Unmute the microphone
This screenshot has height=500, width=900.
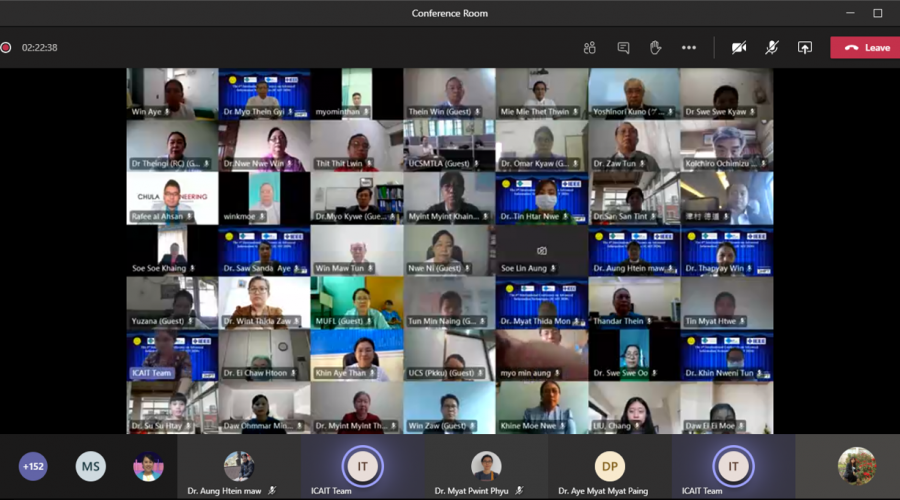[772, 47]
